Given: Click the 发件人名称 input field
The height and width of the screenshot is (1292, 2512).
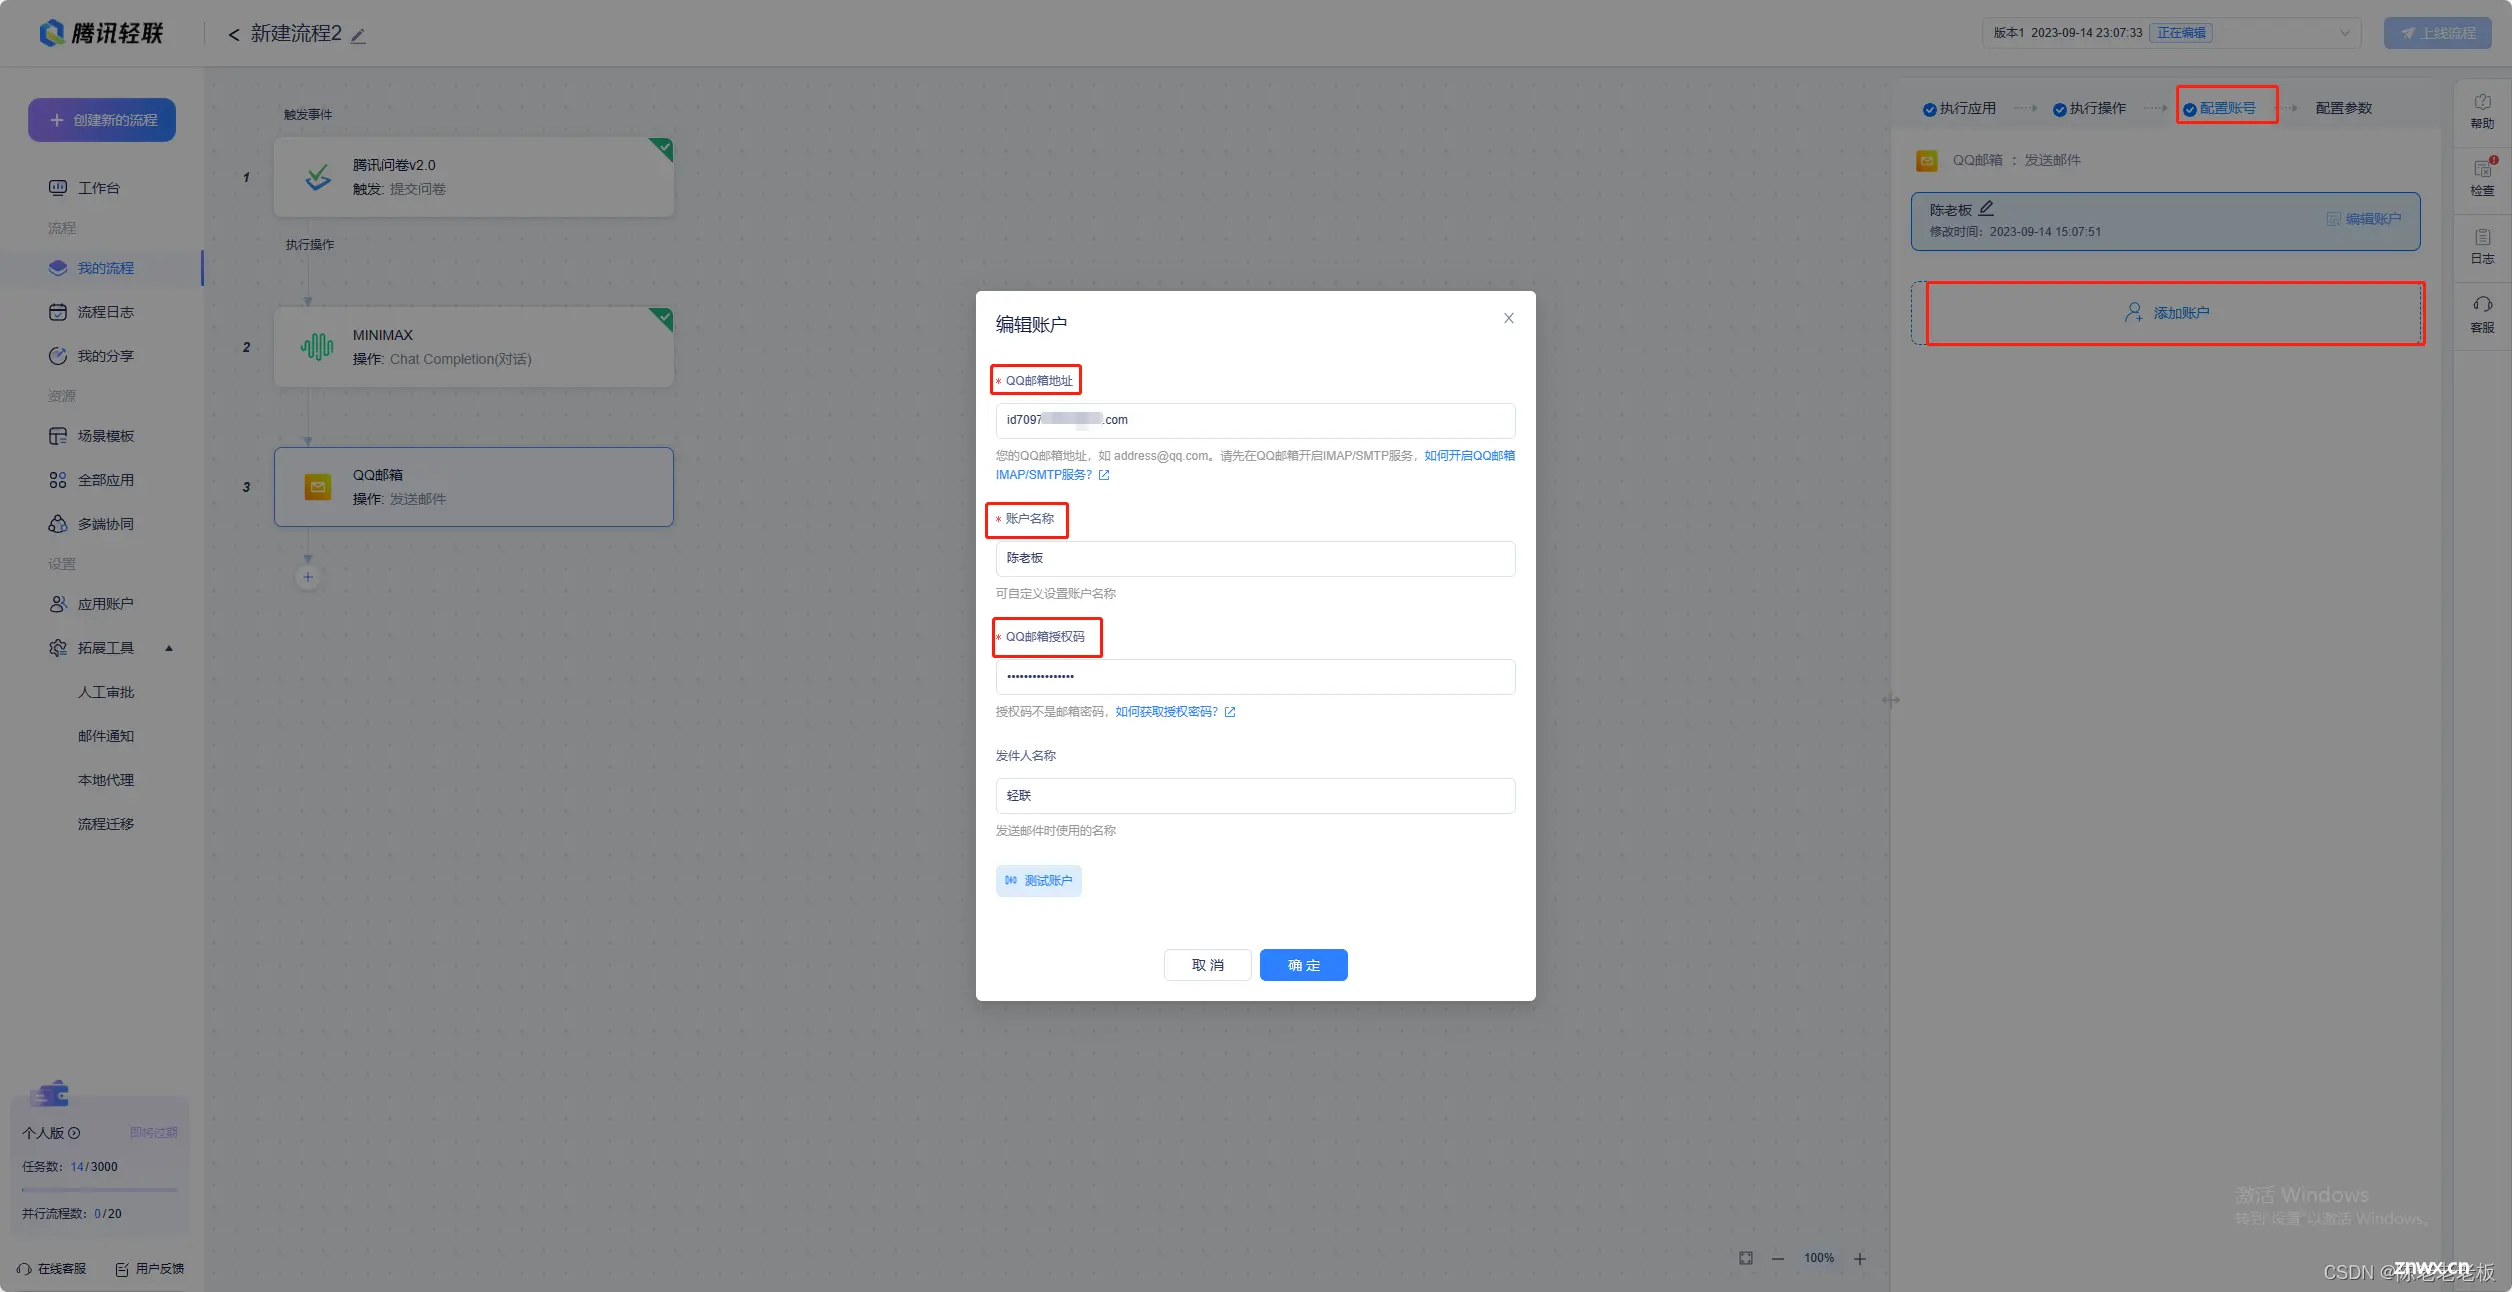Looking at the screenshot, I should pyautogui.click(x=1255, y=796).
